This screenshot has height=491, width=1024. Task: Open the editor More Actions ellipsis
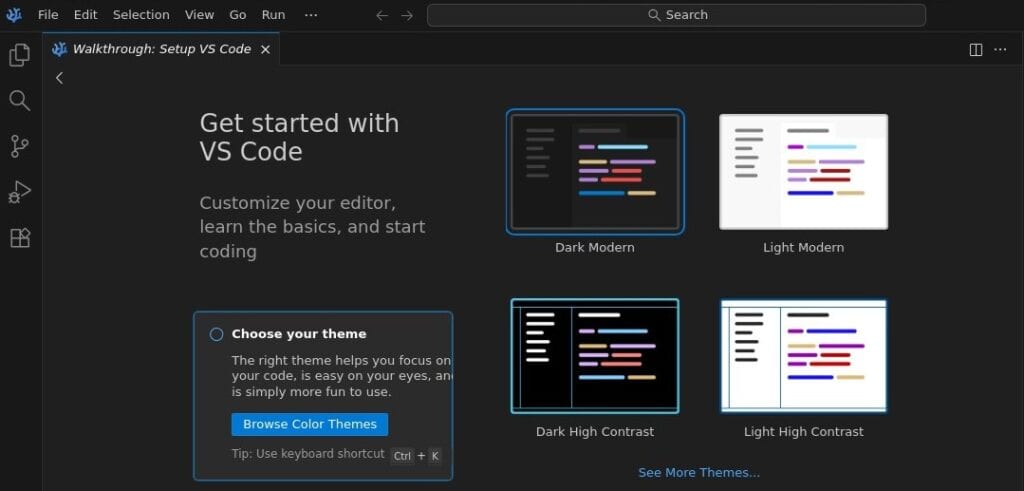click(1000, 50)
